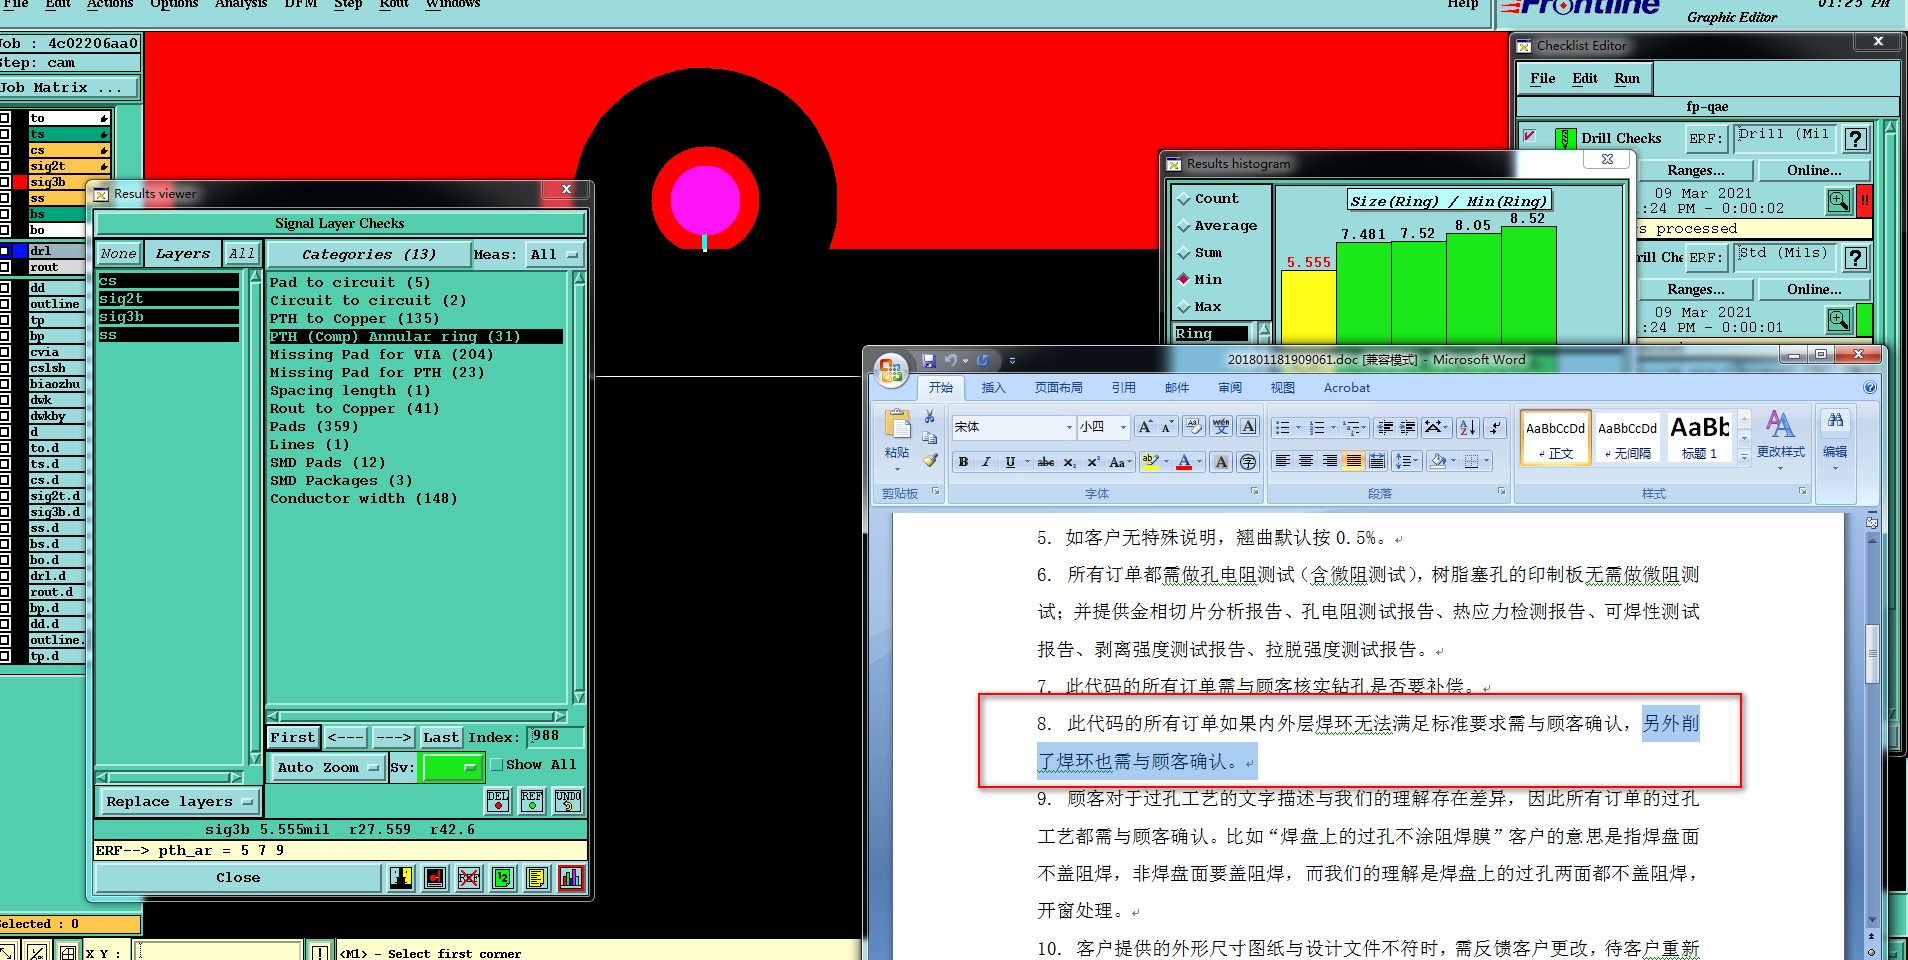Click the green 1/2 page icon in Results viewer
Viewport: 1908px width, 960px height.
(503, 878)
